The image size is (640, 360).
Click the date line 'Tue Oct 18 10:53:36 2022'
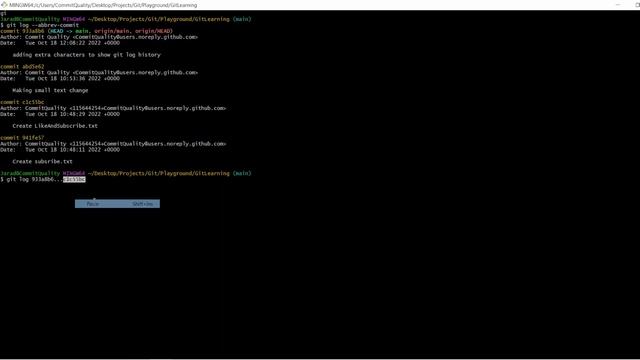[x=60, y=78]
